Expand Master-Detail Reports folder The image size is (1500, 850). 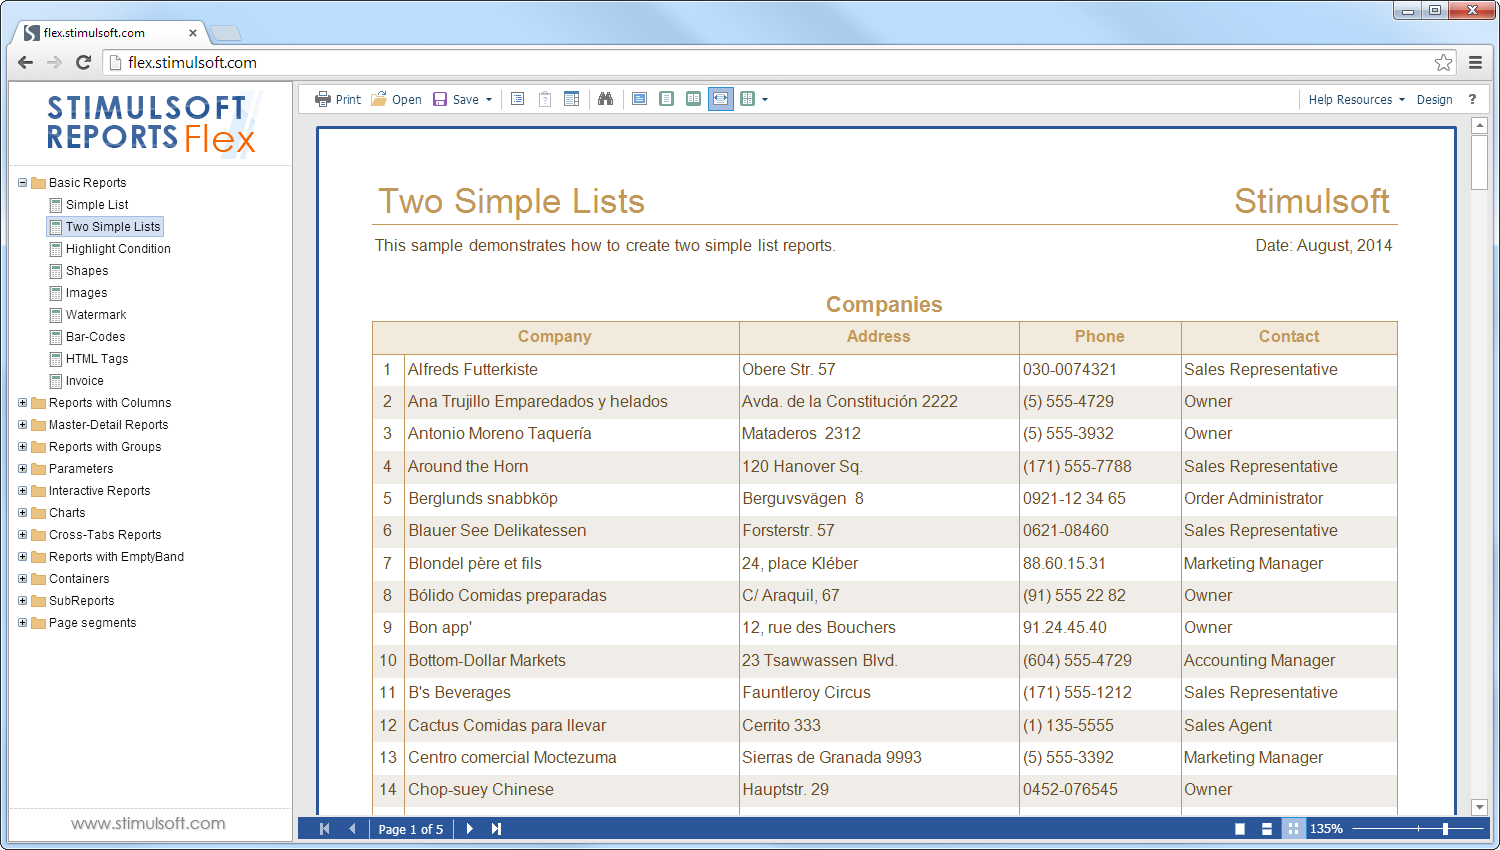click(x=22, y=425)
